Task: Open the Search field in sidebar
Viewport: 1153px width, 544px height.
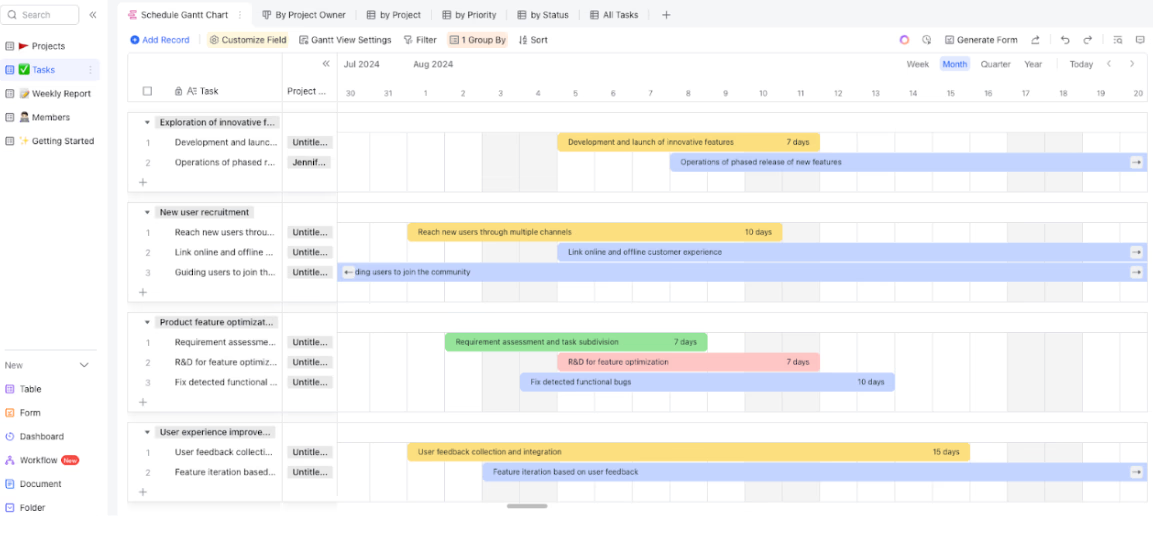Action: [x=41, y=15]
